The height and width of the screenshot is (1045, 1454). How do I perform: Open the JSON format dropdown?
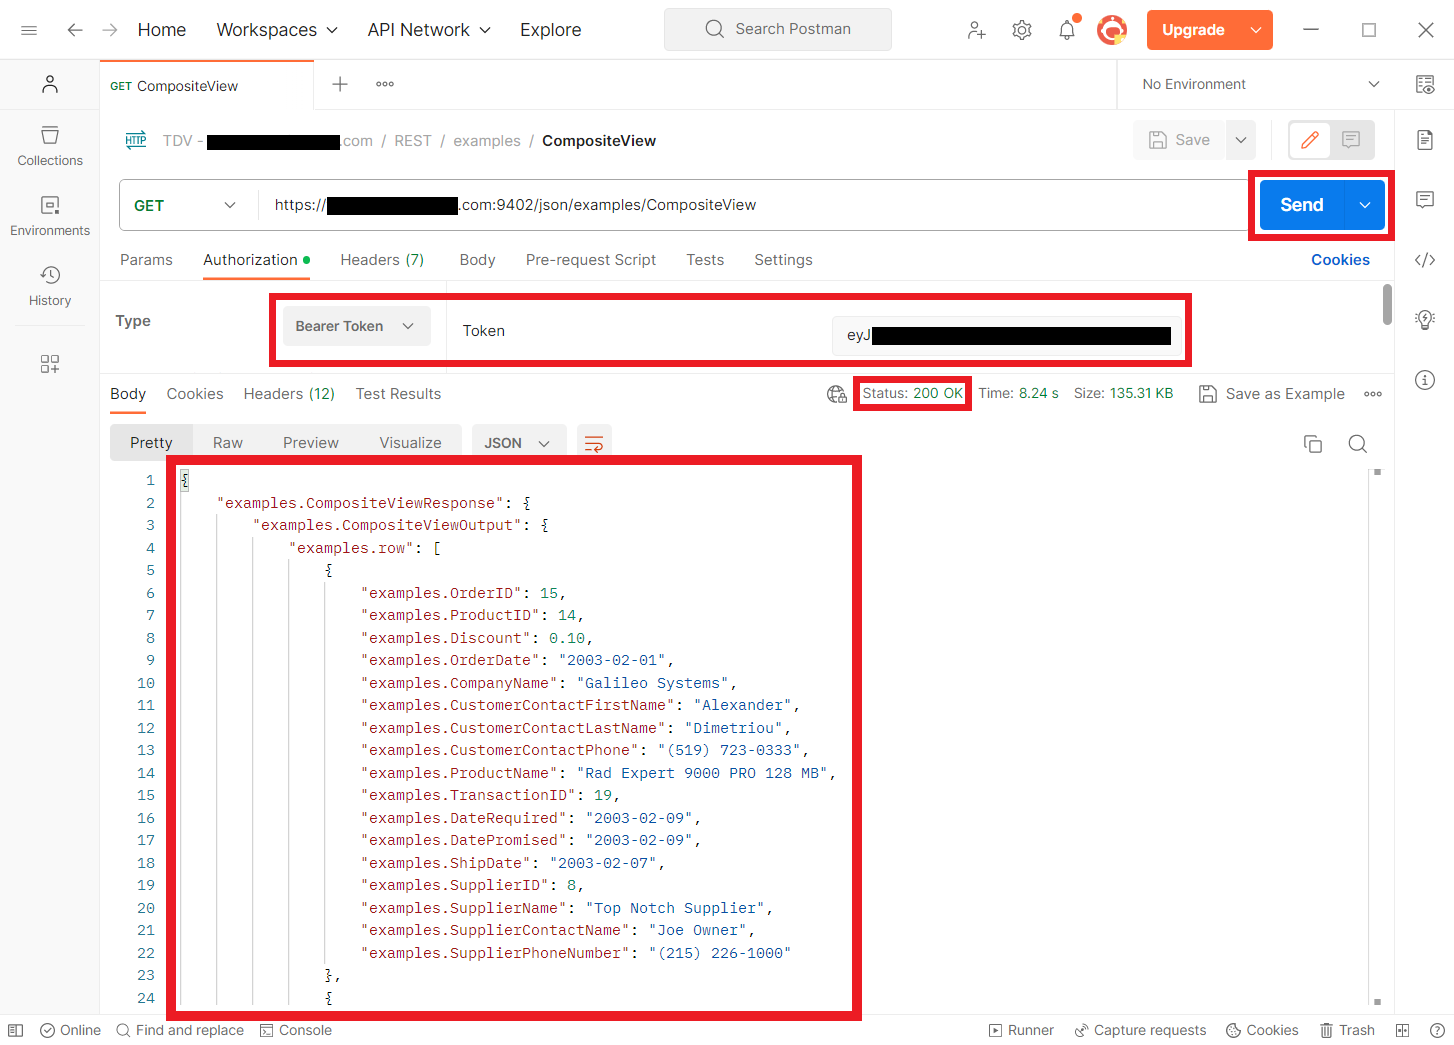[x=518, y=443]
